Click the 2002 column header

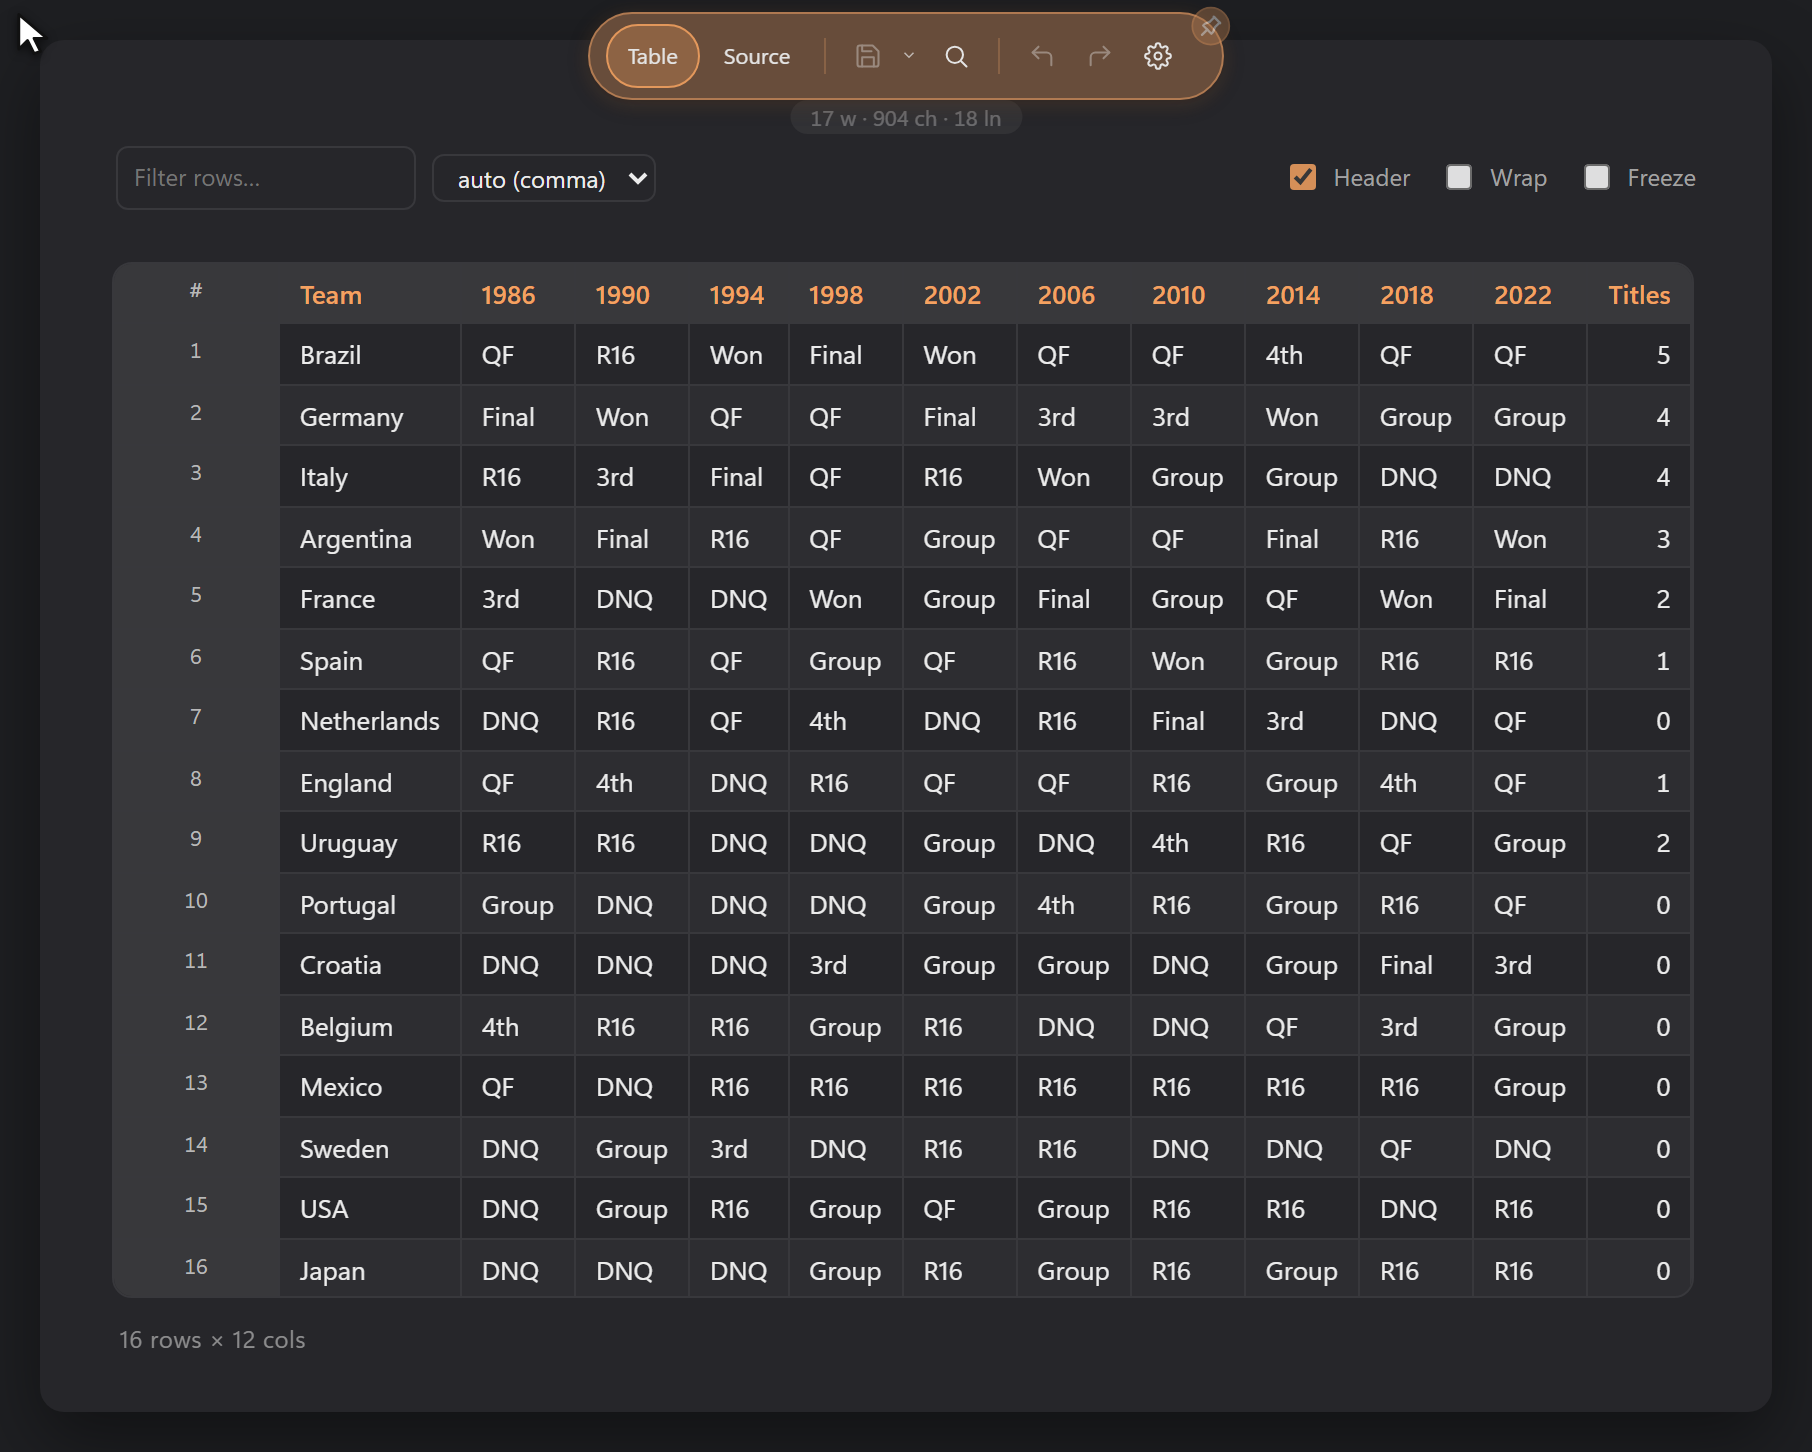(x=960, y=295)
